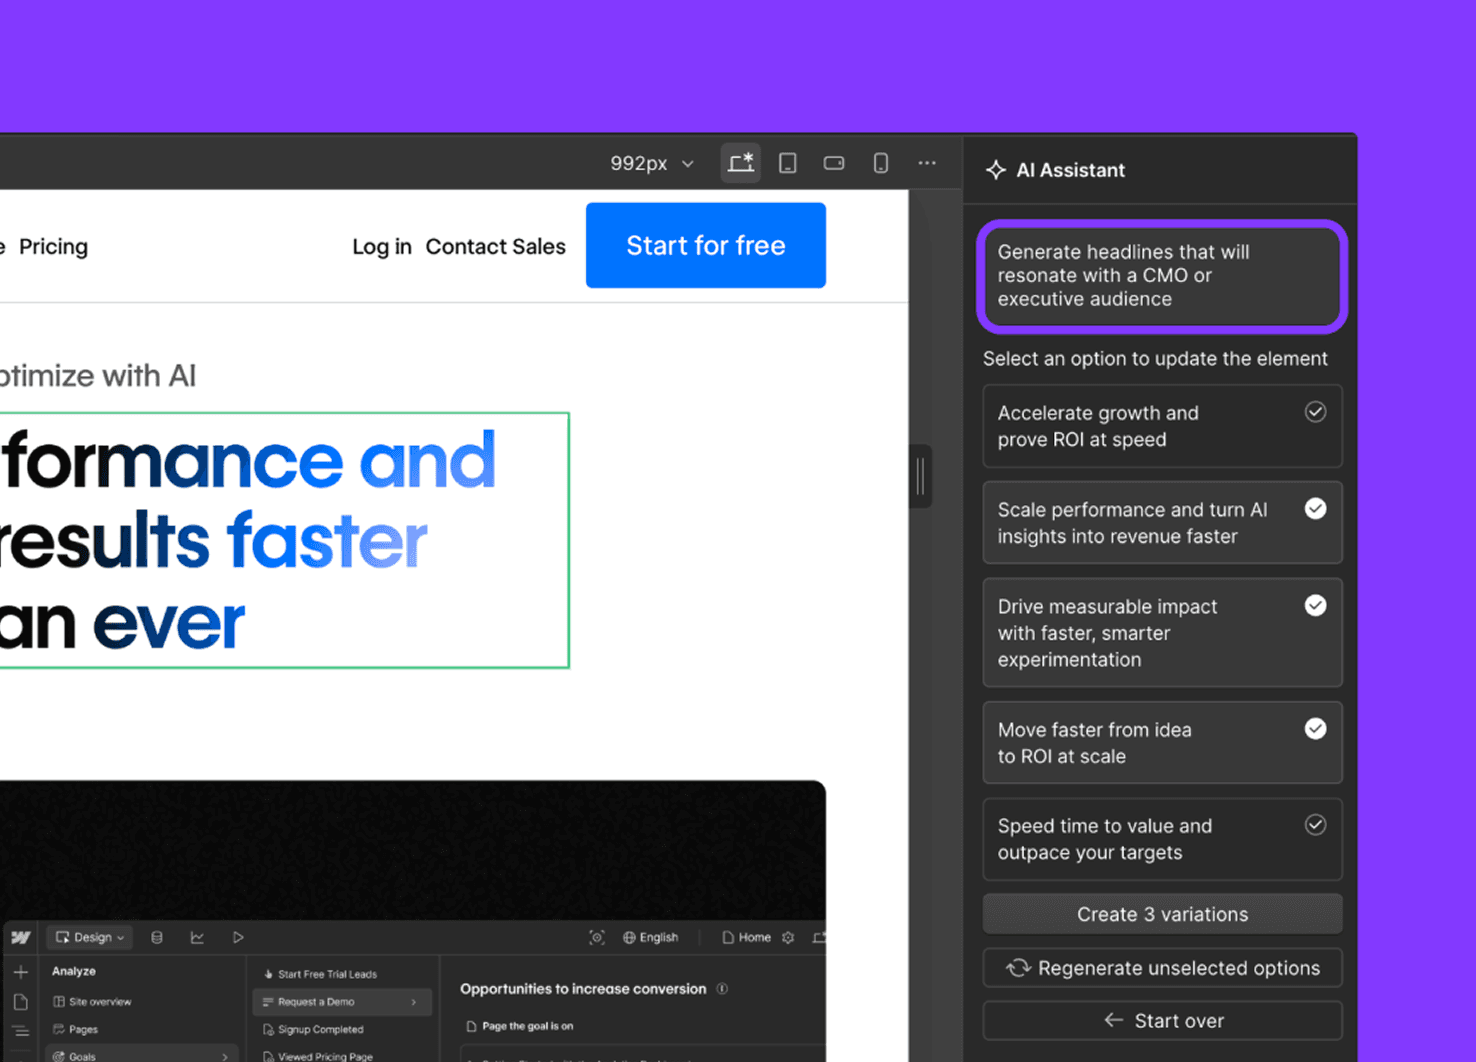
Task: Switch to mobile landscape breakpoint icon
Action: point(834,163)
